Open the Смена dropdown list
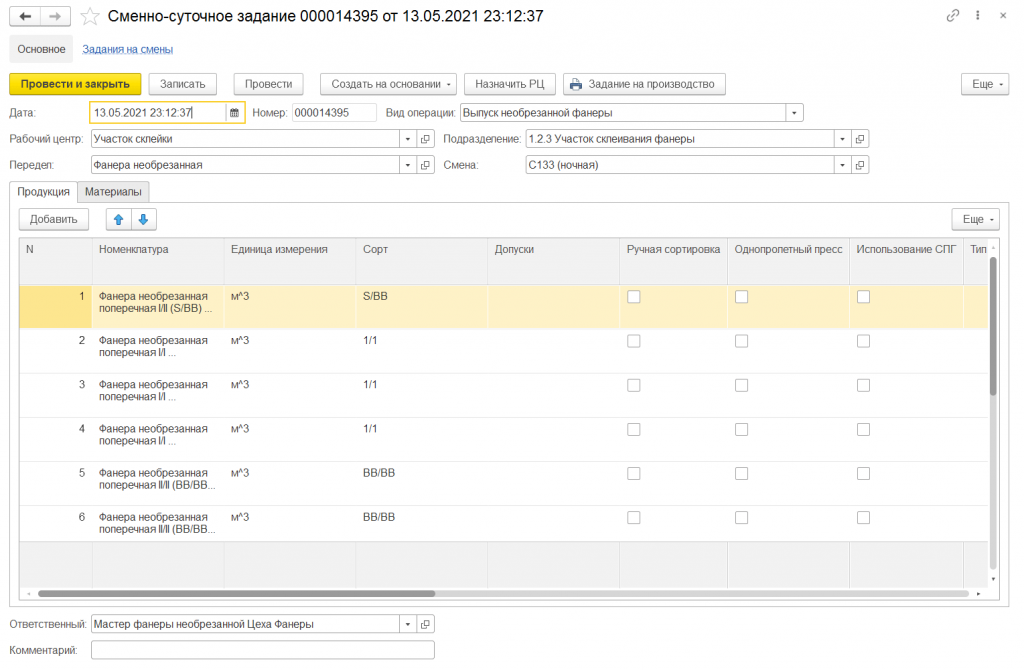This screenshot has height=670, width=1024. (x=843, y=165)
